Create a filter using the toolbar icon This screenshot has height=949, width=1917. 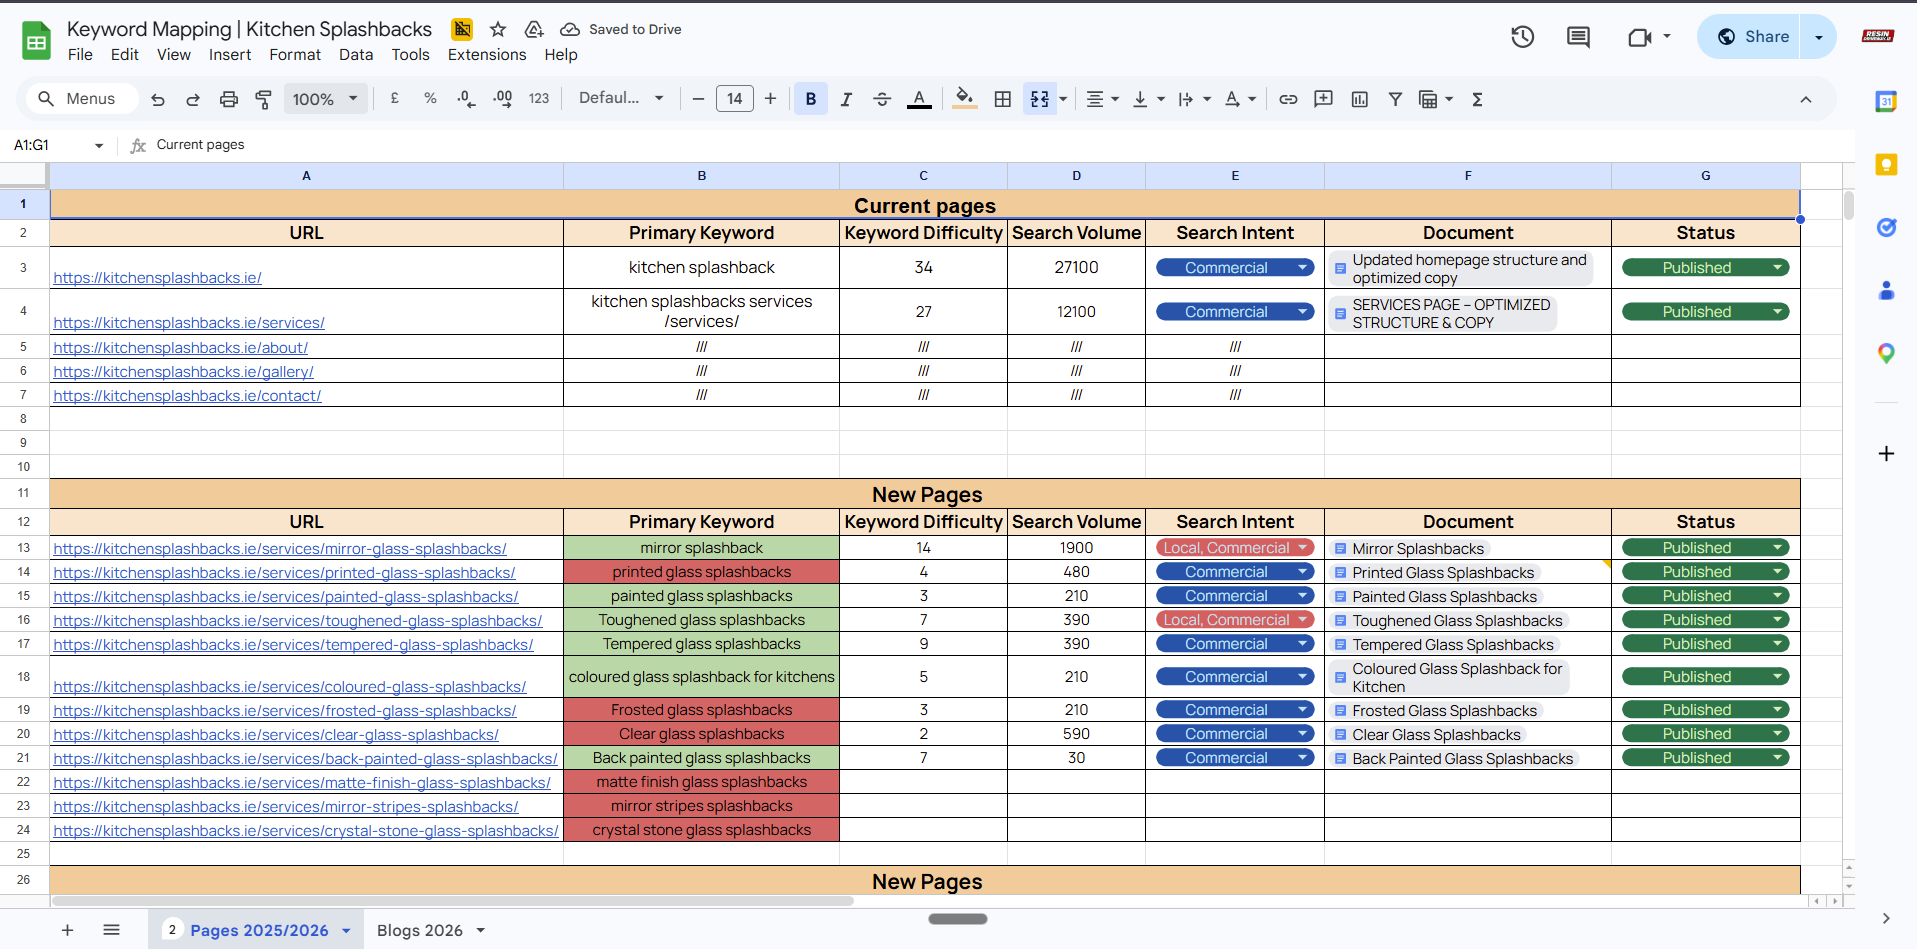click(x=1395, y=99)
